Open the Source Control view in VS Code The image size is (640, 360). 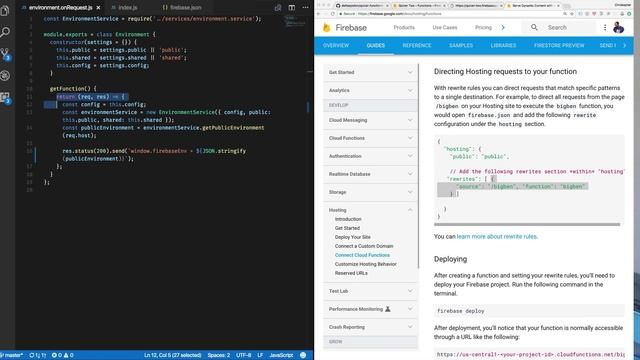pyautogui.click(x=5, y=54)
